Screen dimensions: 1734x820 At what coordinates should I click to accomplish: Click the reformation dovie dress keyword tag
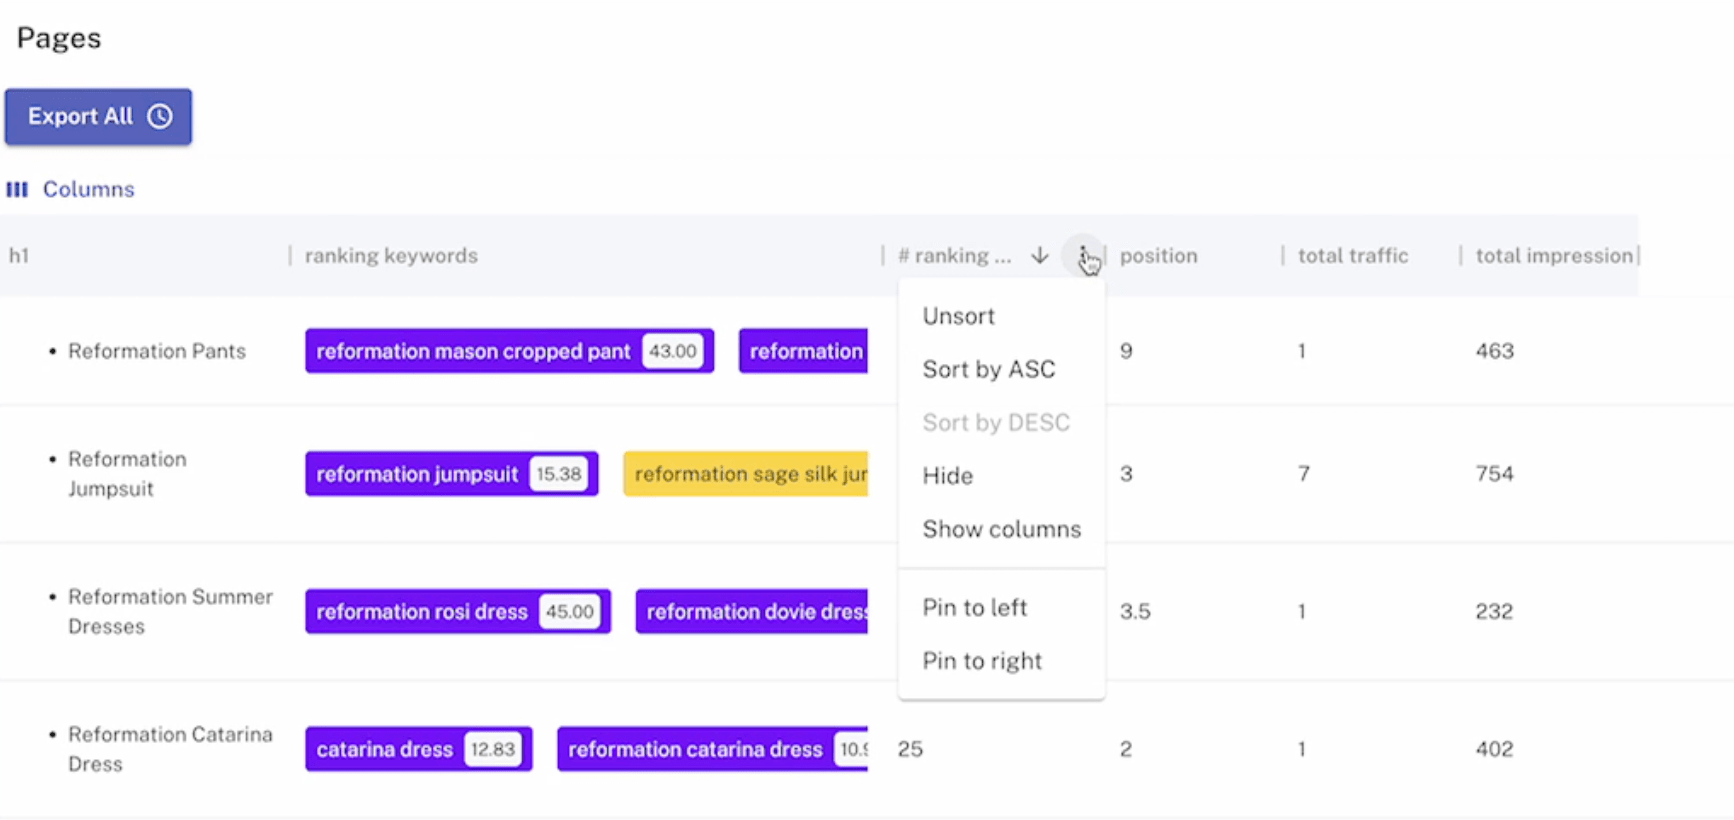[752, 612]
